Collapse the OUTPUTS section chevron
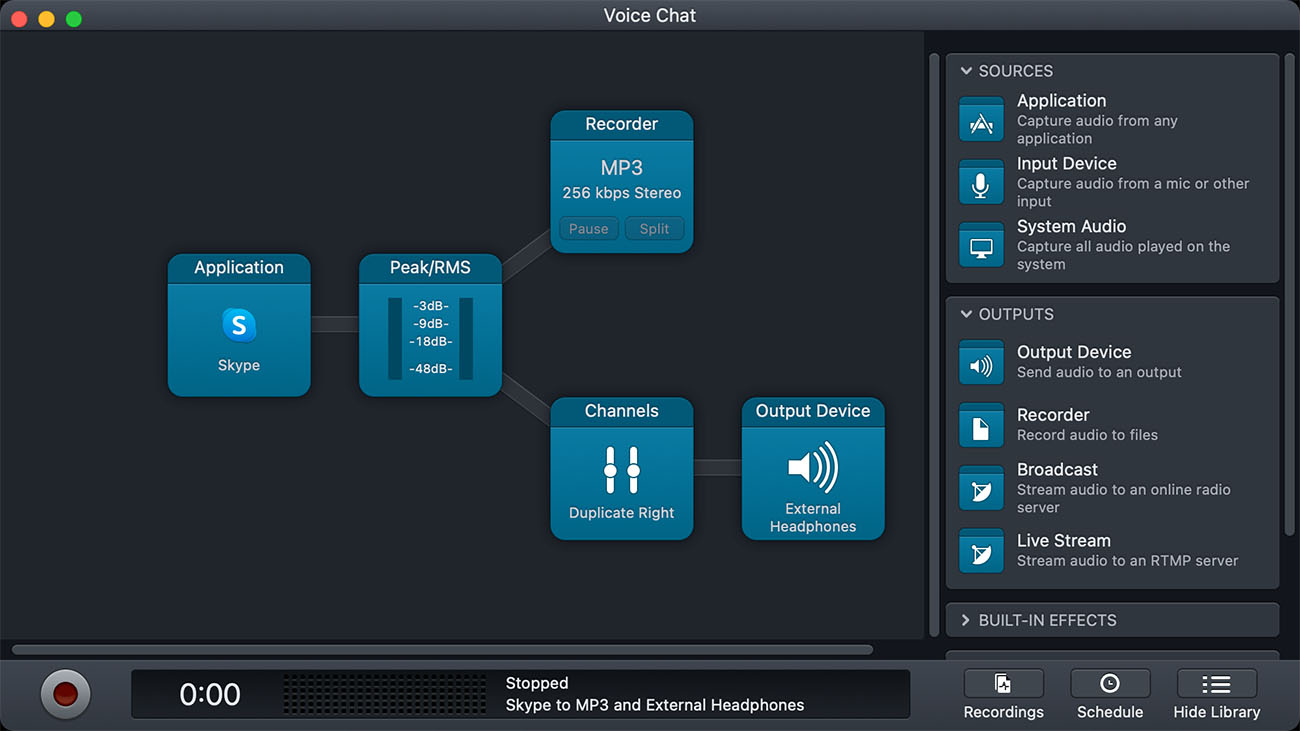Screen dimensions: 1300x731 (x=966, y=314)
